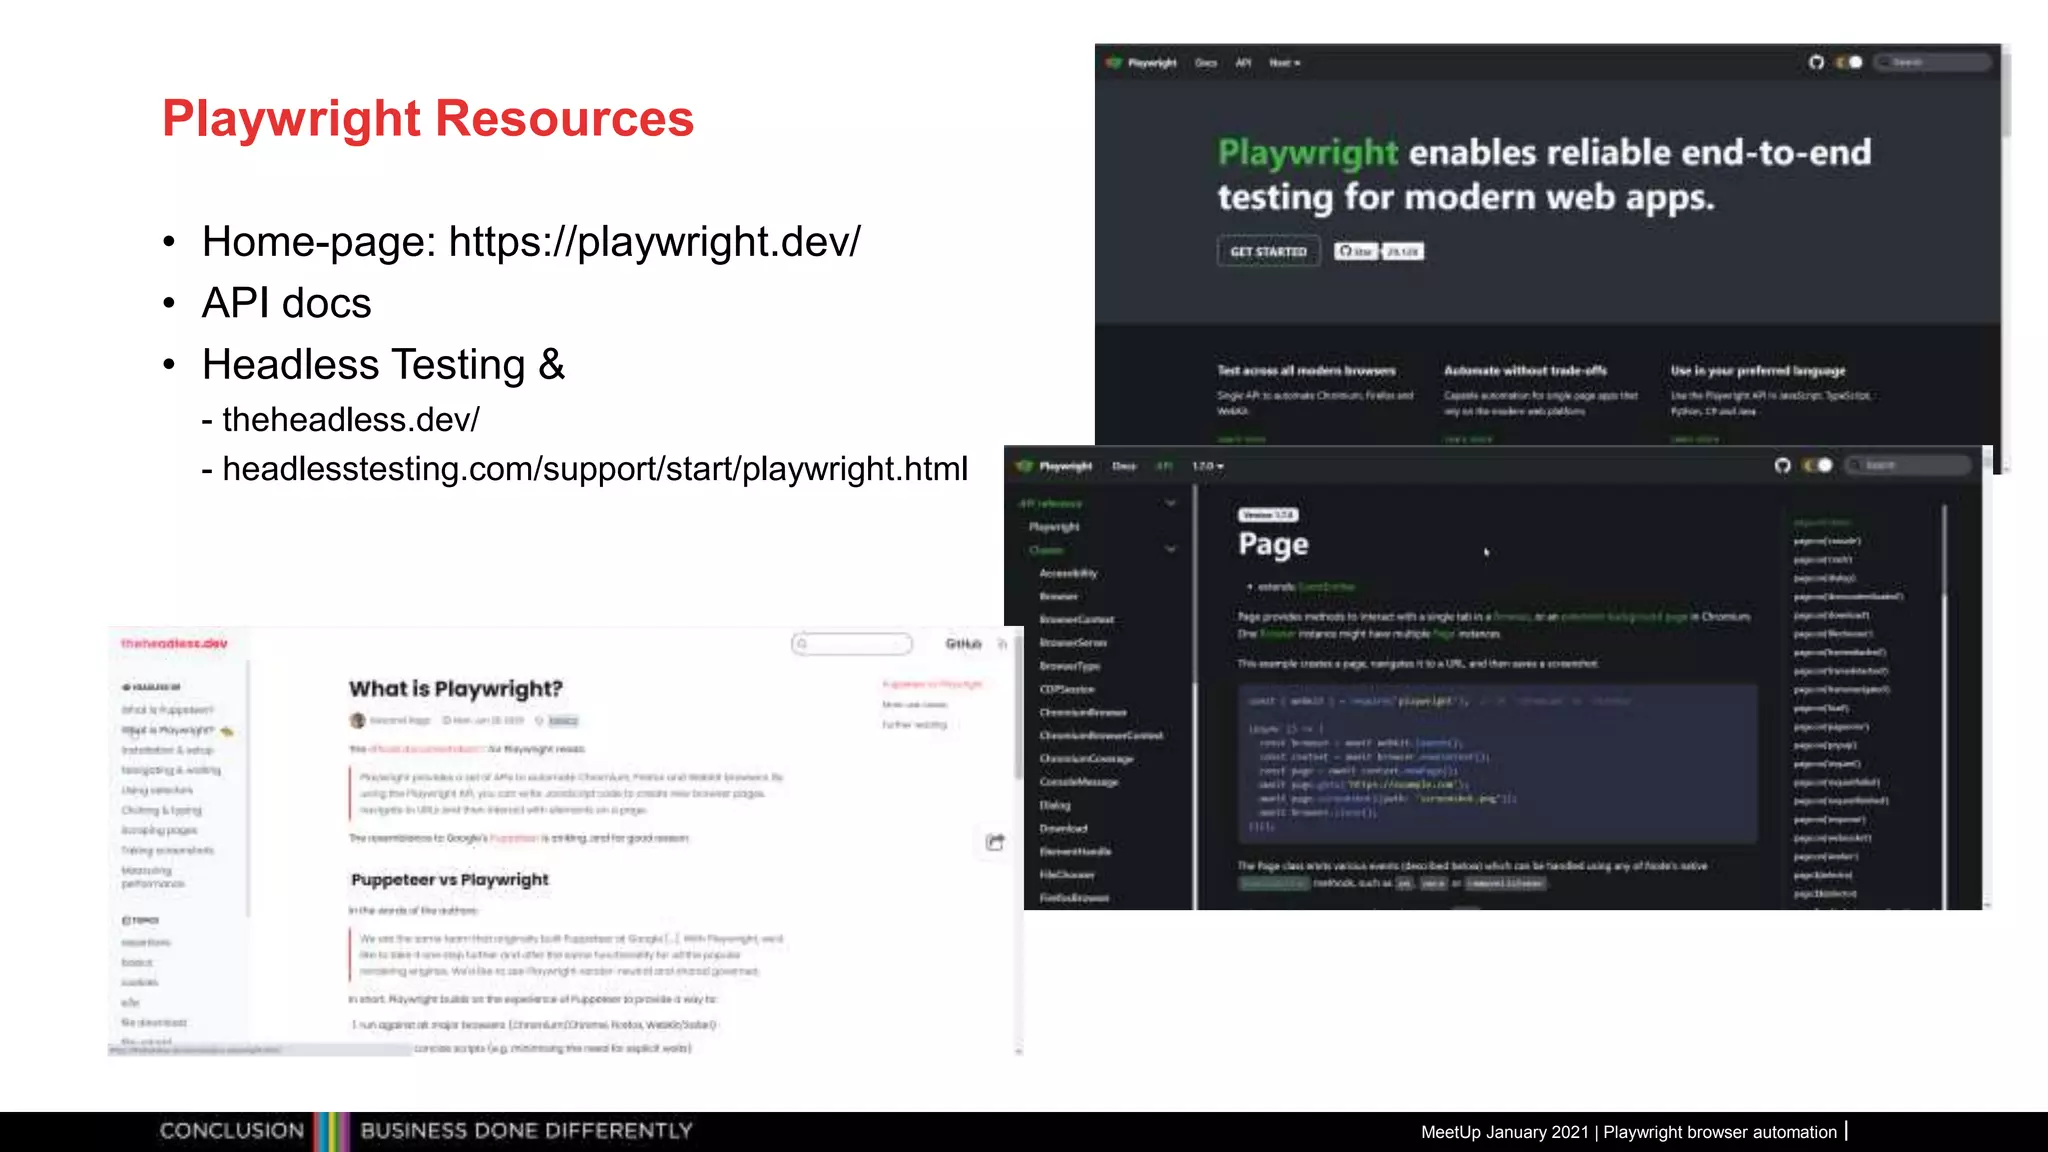Click GitHub icon in Playwright homepage navbar
The width and height of the screenshot is (2048, 1152).
coord(1816,62)
